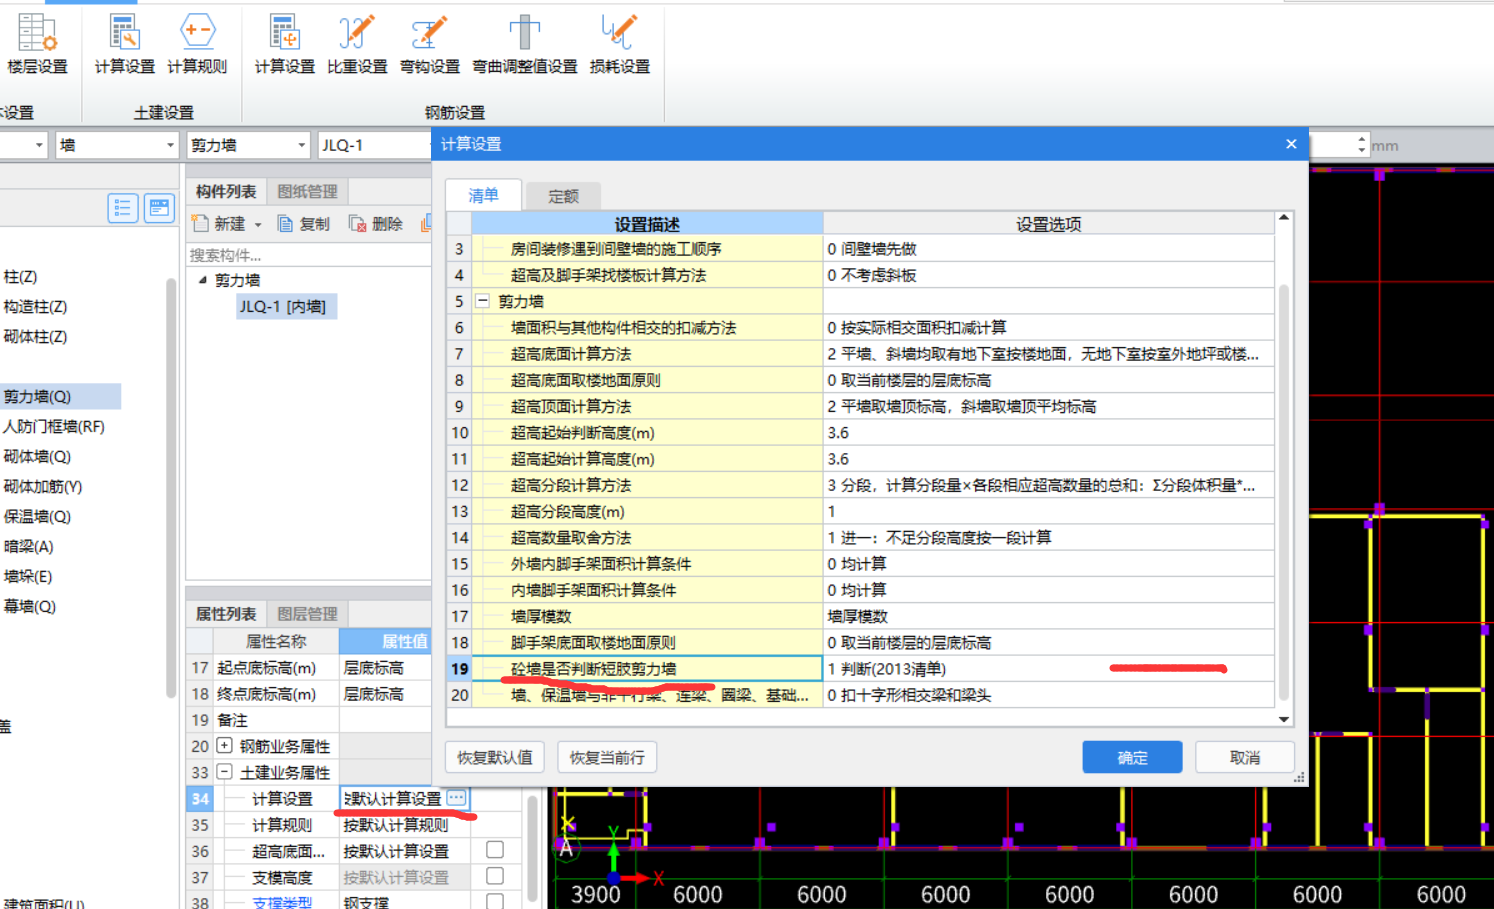This screenshot has width=1494, height=909.
Task: Select row 墙厚模数 description
Action: (x=647, y=616)
